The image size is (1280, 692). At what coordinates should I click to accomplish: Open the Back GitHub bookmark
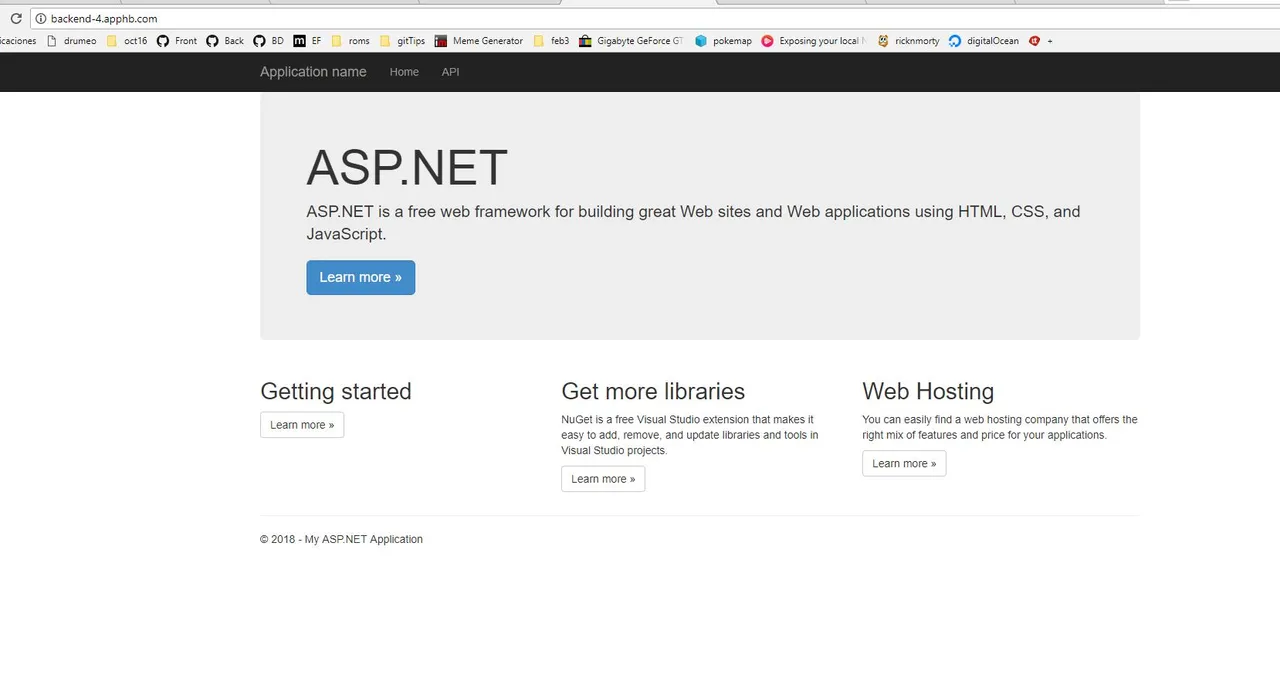pyautogui.click(x=225, y=41)
